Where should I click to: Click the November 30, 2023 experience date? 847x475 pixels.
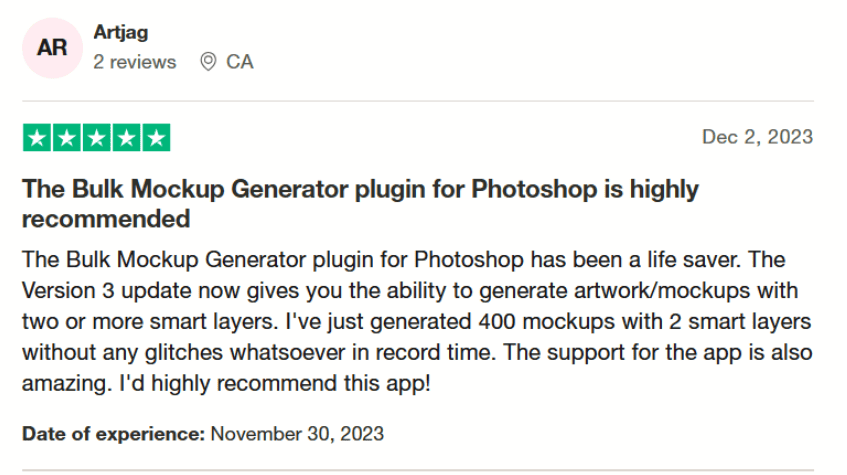pyautogui.click(x=297, y=434)
